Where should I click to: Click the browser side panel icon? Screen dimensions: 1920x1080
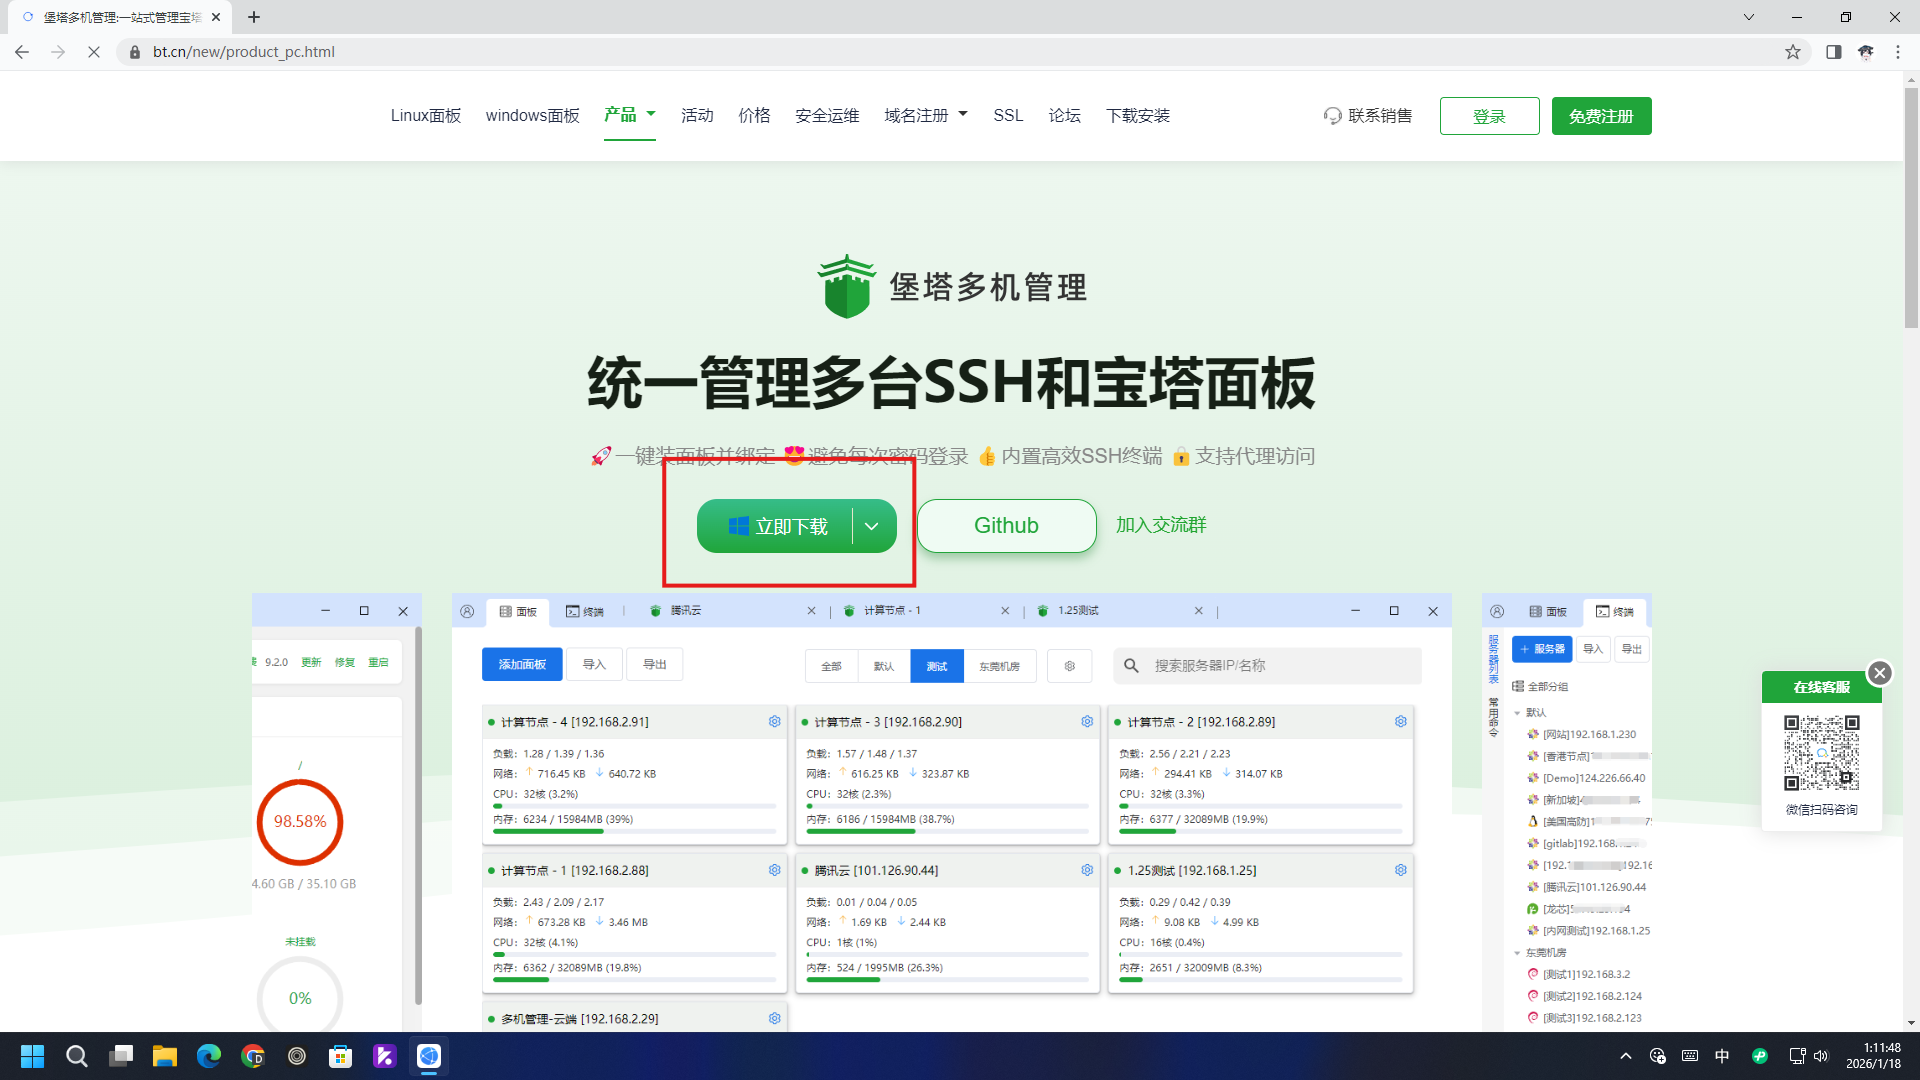click(x=1833, y=52)
